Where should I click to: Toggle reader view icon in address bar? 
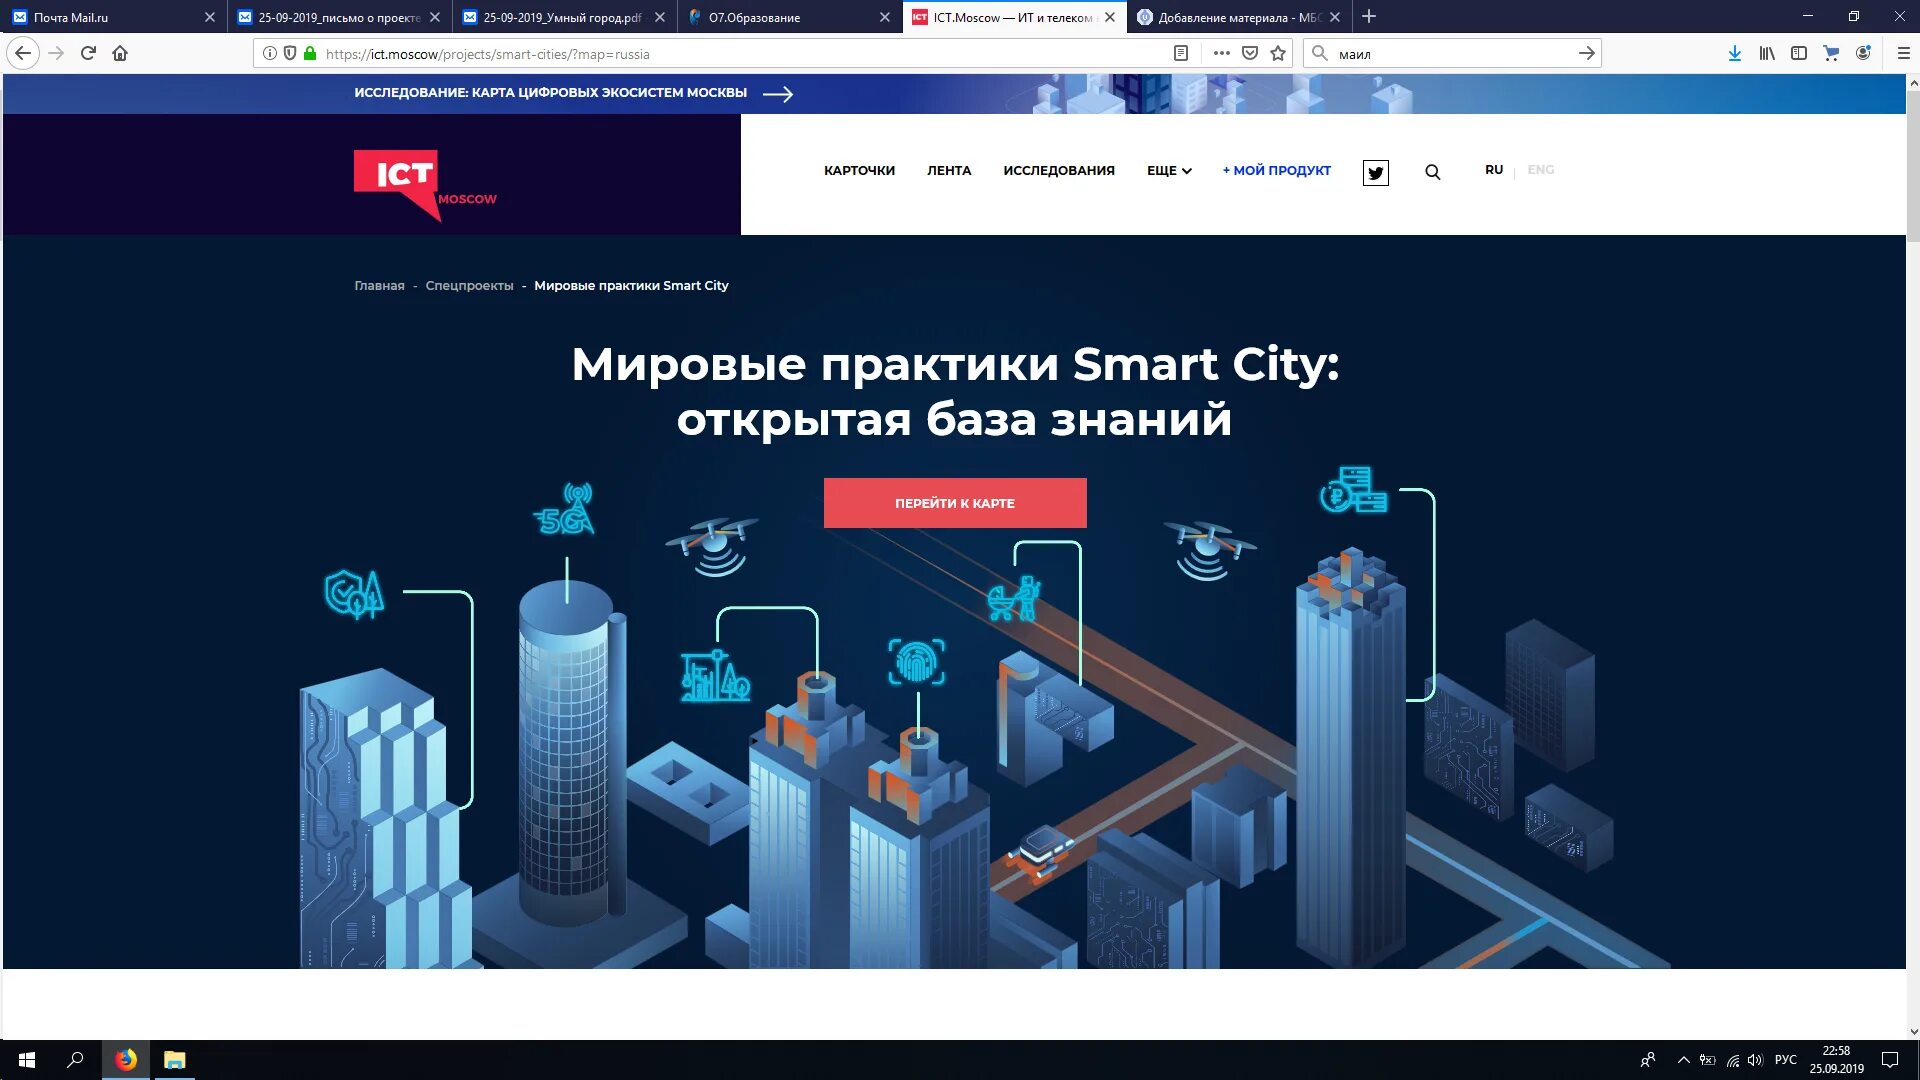tap(1180, 53)
